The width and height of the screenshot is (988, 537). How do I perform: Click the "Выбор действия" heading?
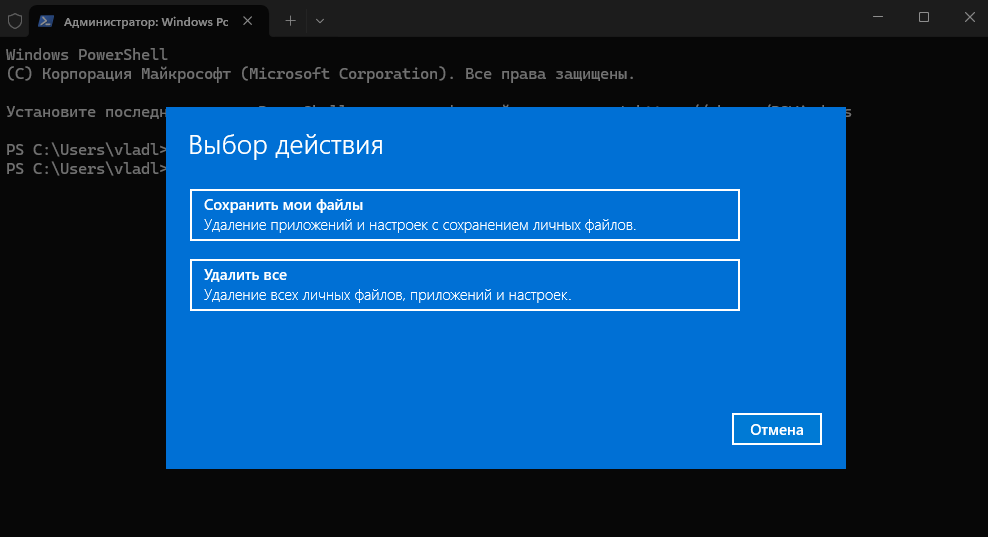click(285, 145)
